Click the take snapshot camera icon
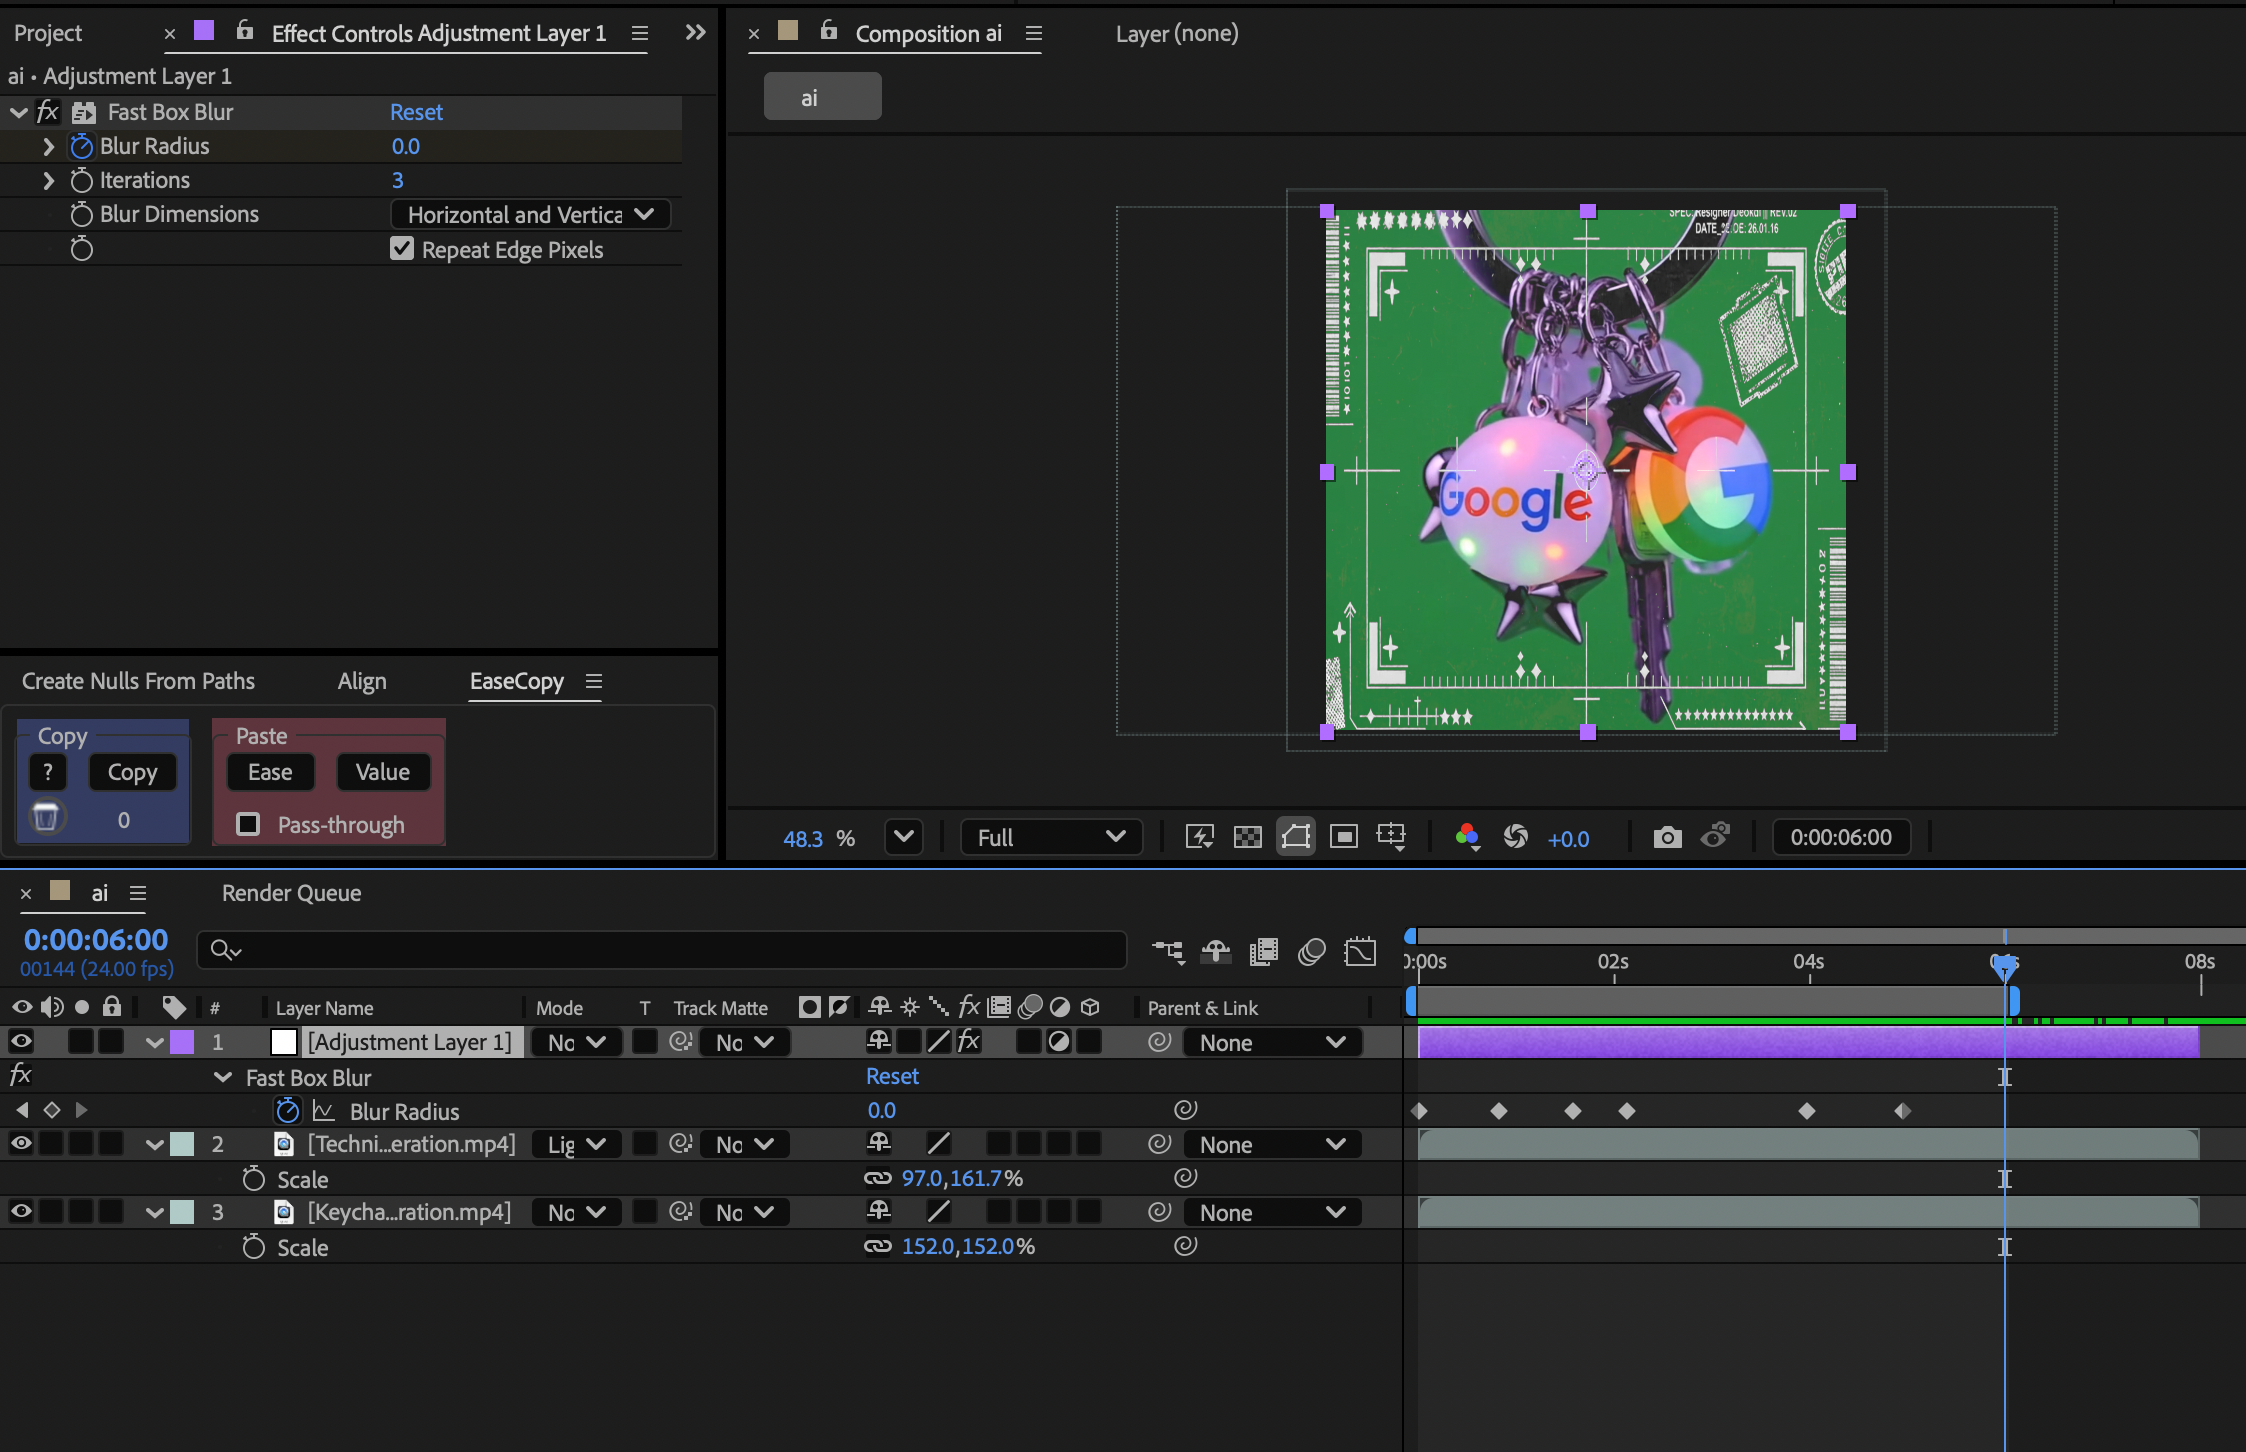This screenshot has height=1452, width=2246. [x=1667, y=838]
